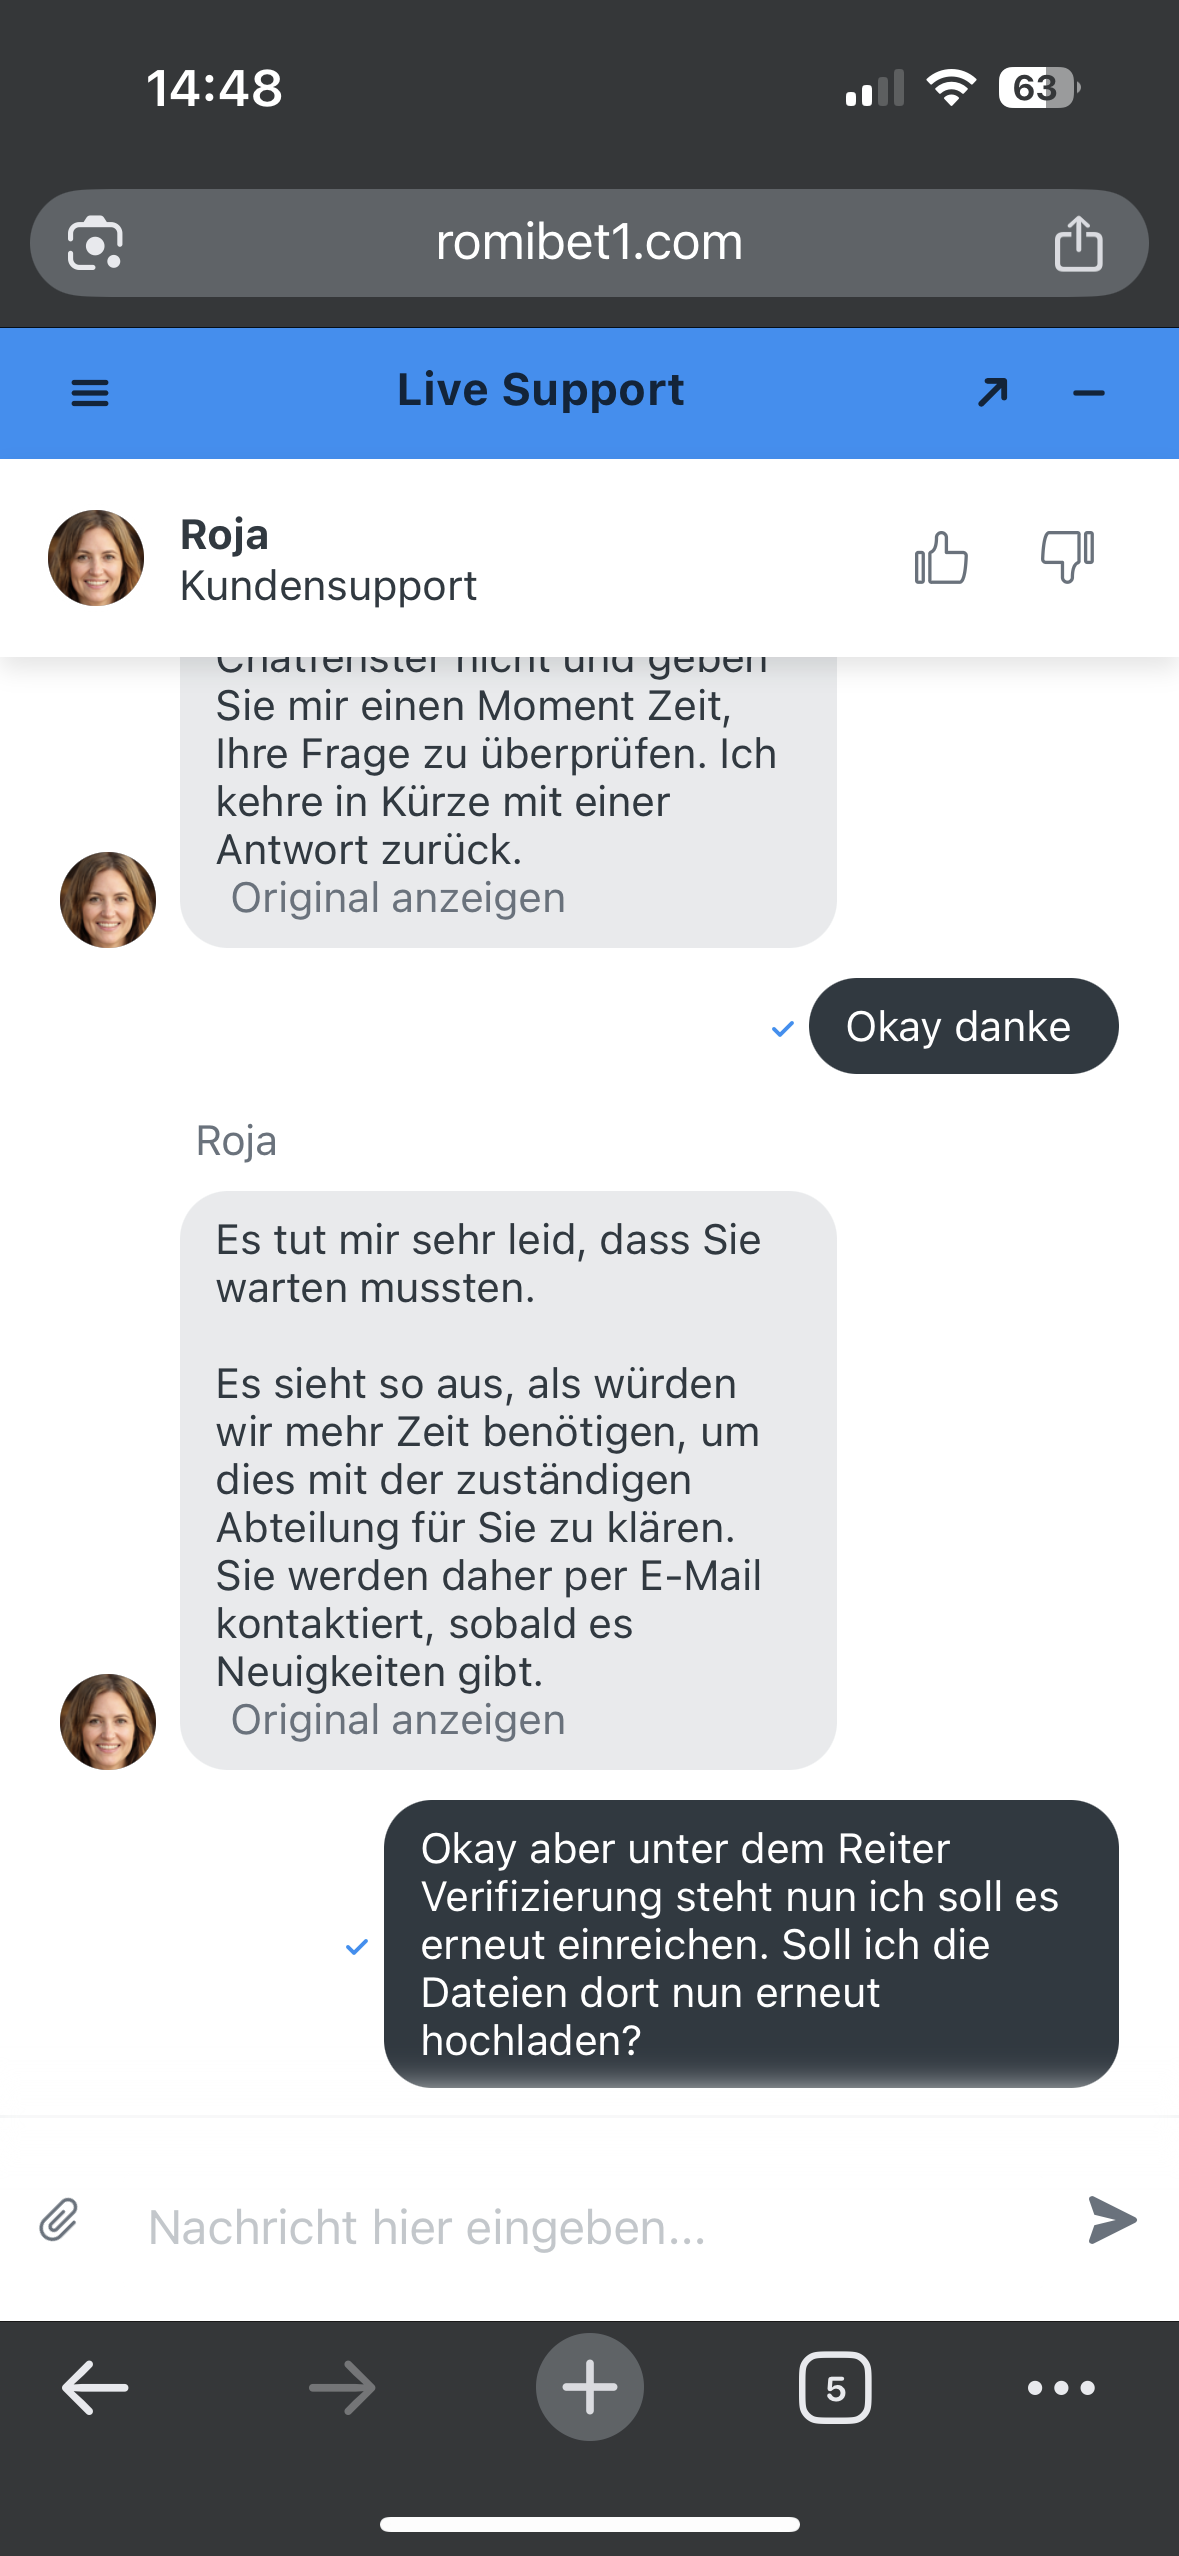Open a new tab with the plus button

589,2387
